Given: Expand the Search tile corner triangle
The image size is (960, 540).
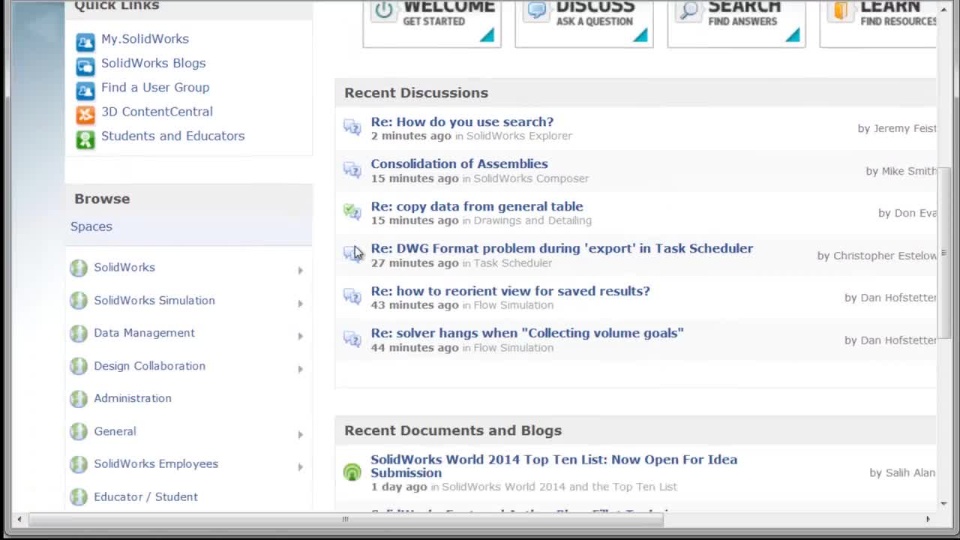Looking at the screenshot, I should coord(793,35).
